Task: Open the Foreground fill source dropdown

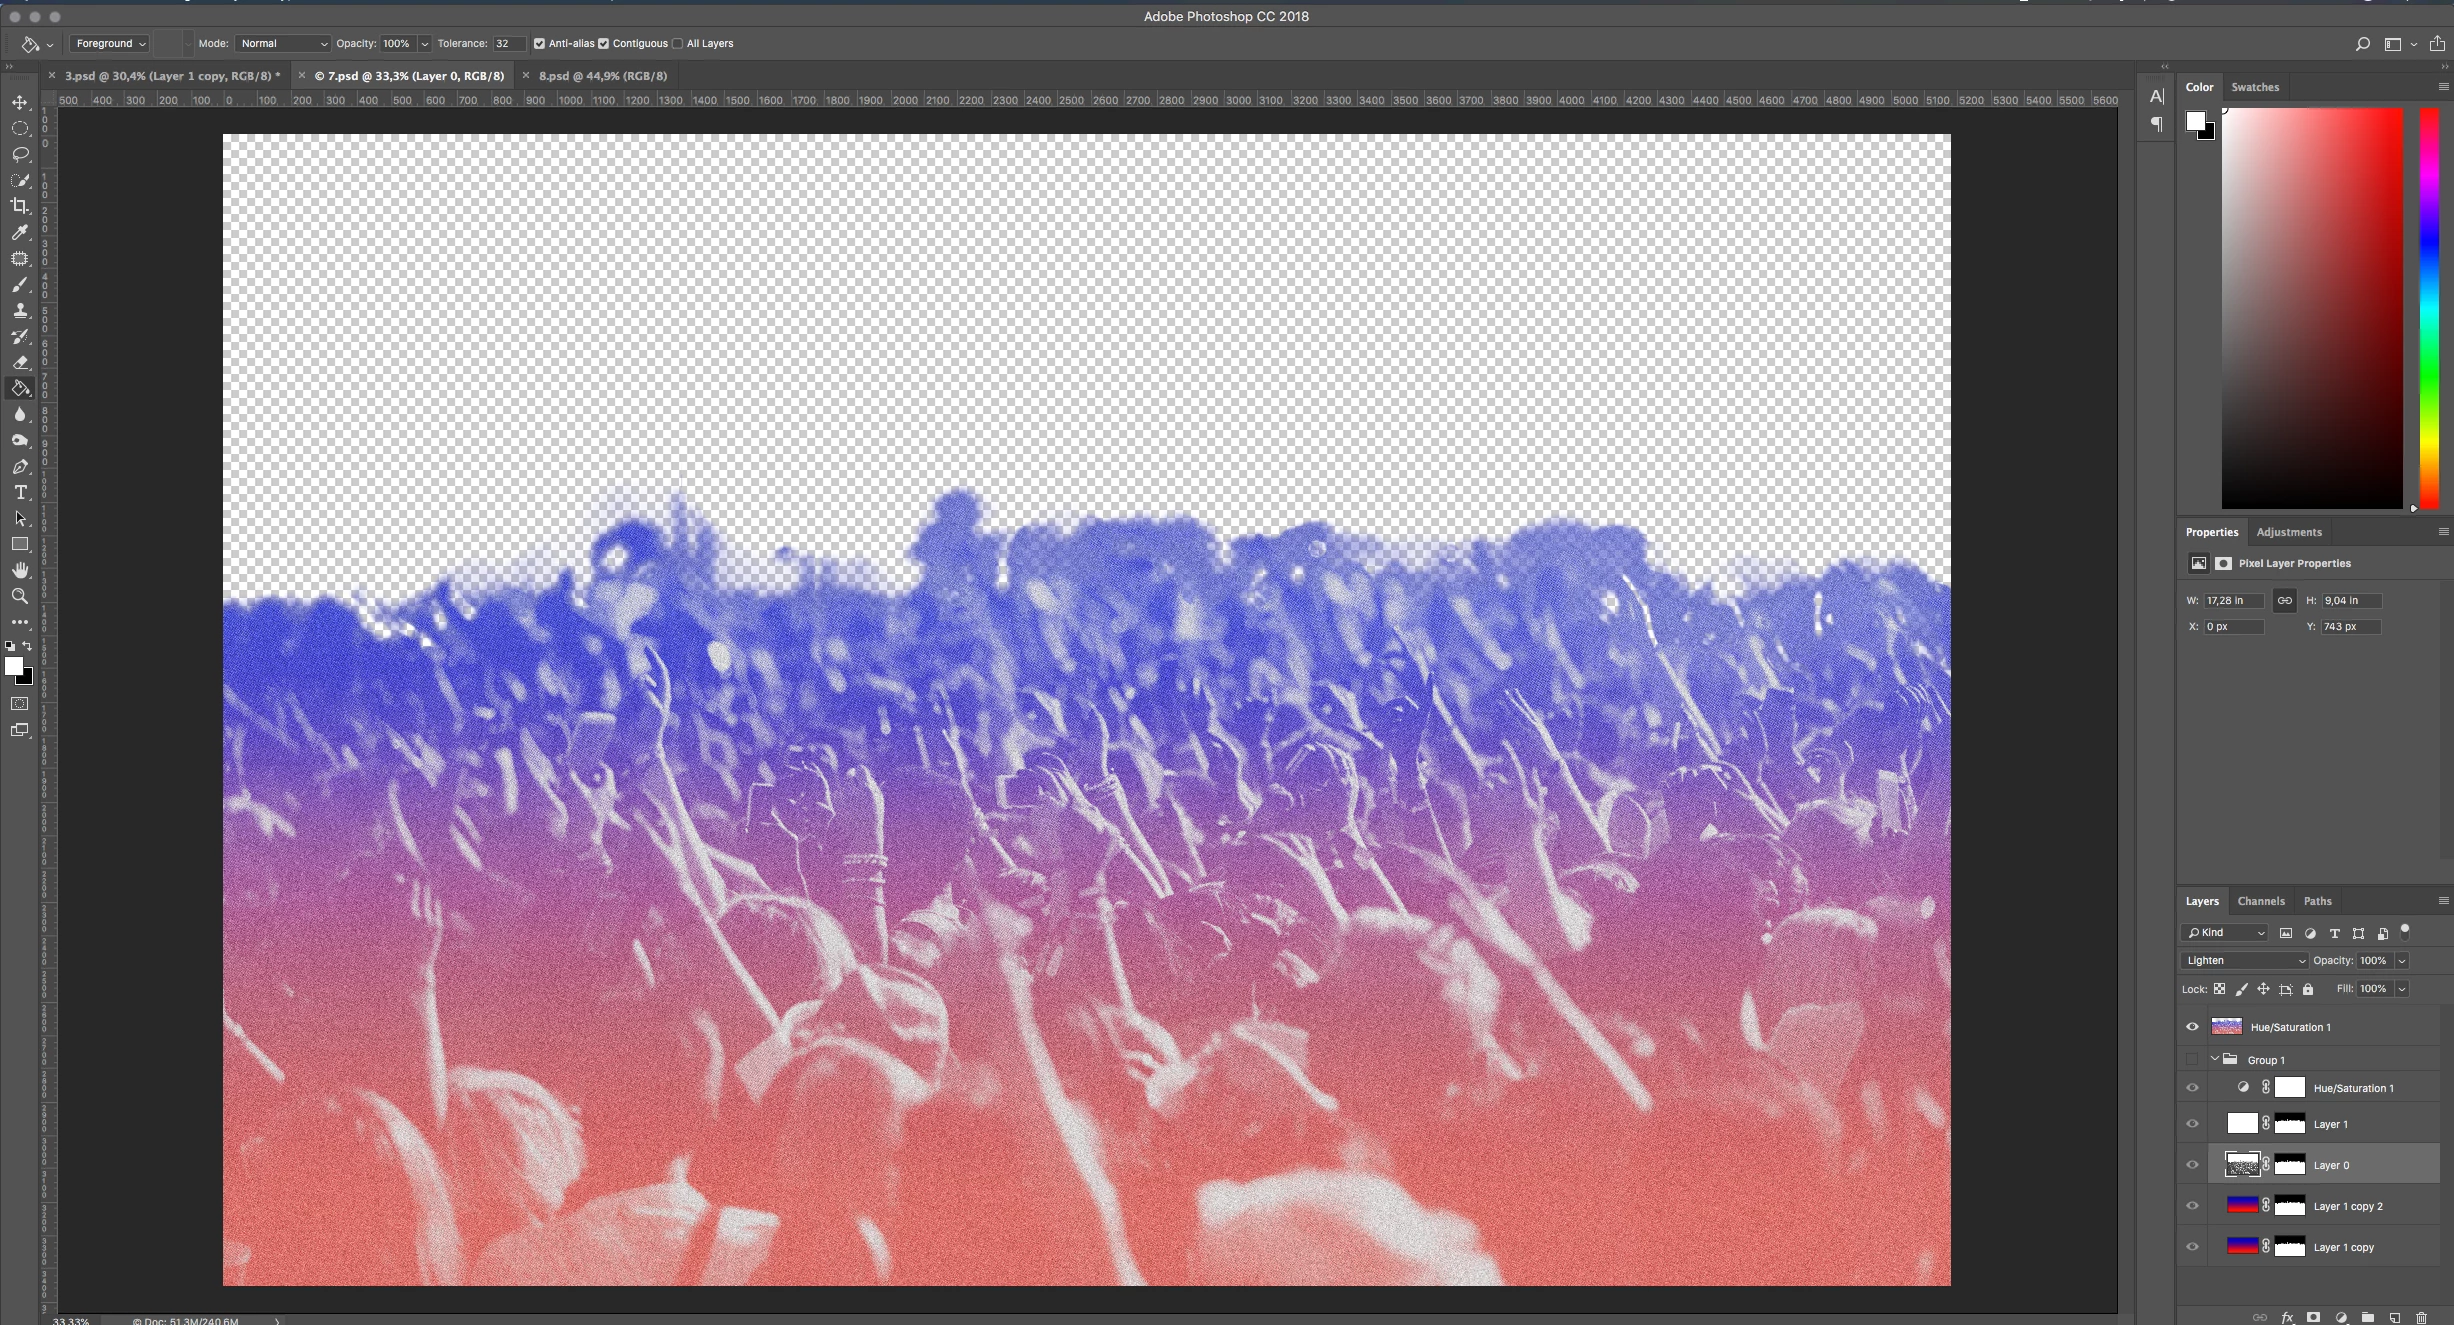Action: pyautogui.click(x=110, y=44)
